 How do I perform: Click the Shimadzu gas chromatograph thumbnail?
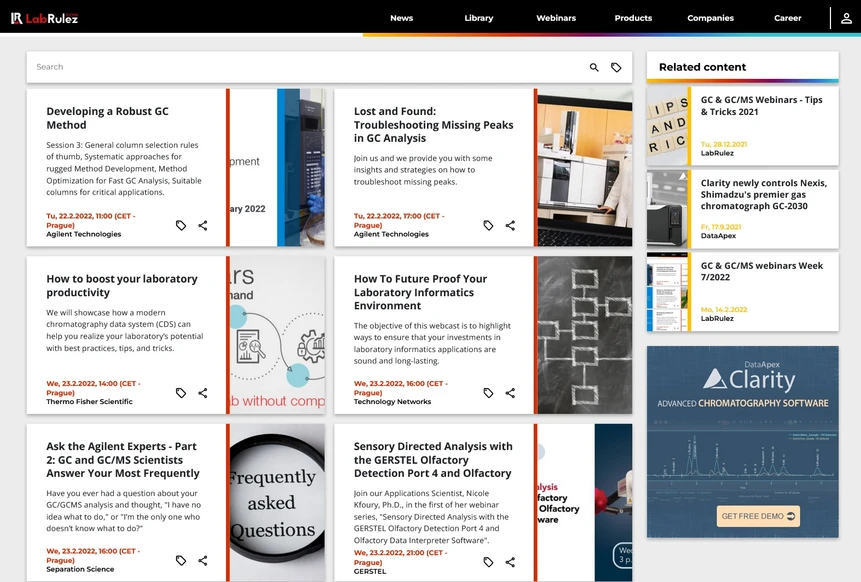tap(667, 209)
